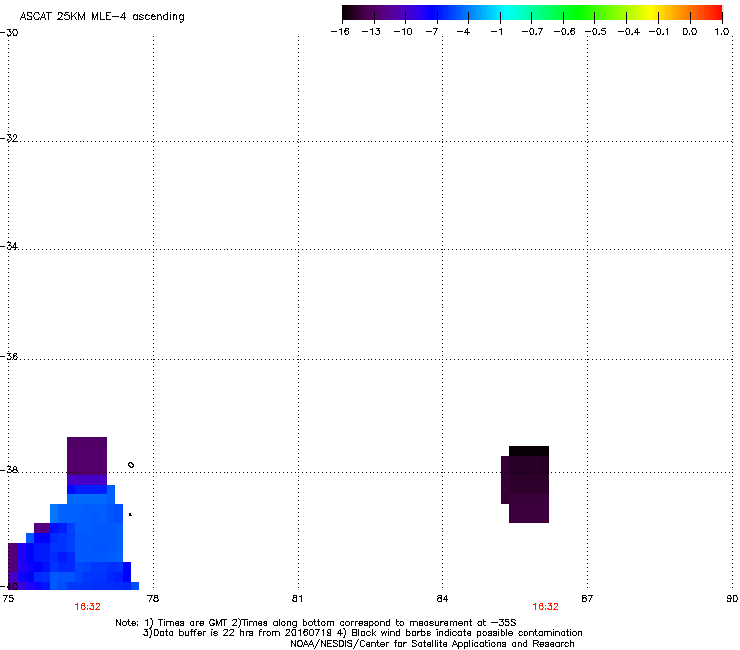Viewport: 740px width, 650px height.
Task: Click the -4 colorbar label
Action: [x=463, y=32]
